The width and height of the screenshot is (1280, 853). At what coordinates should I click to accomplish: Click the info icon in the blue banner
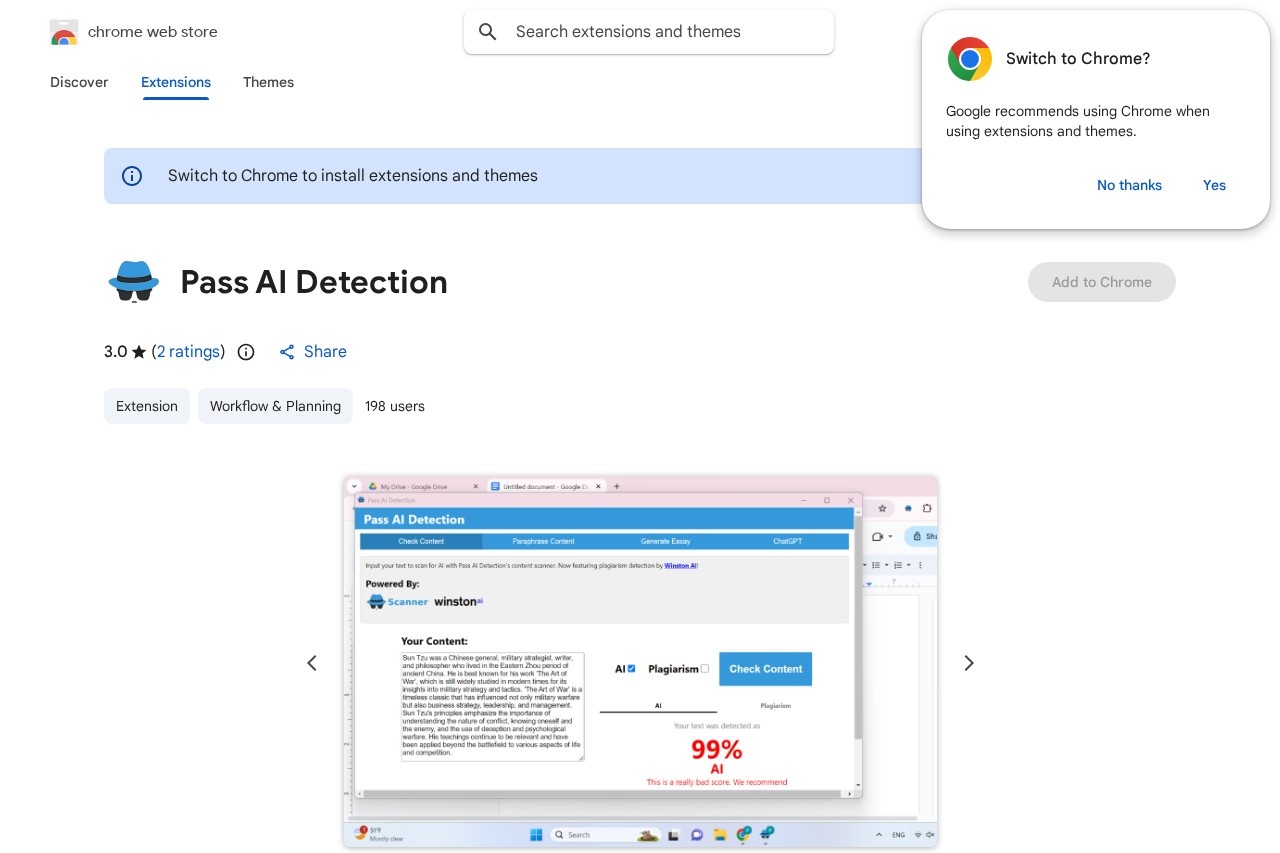132,176
